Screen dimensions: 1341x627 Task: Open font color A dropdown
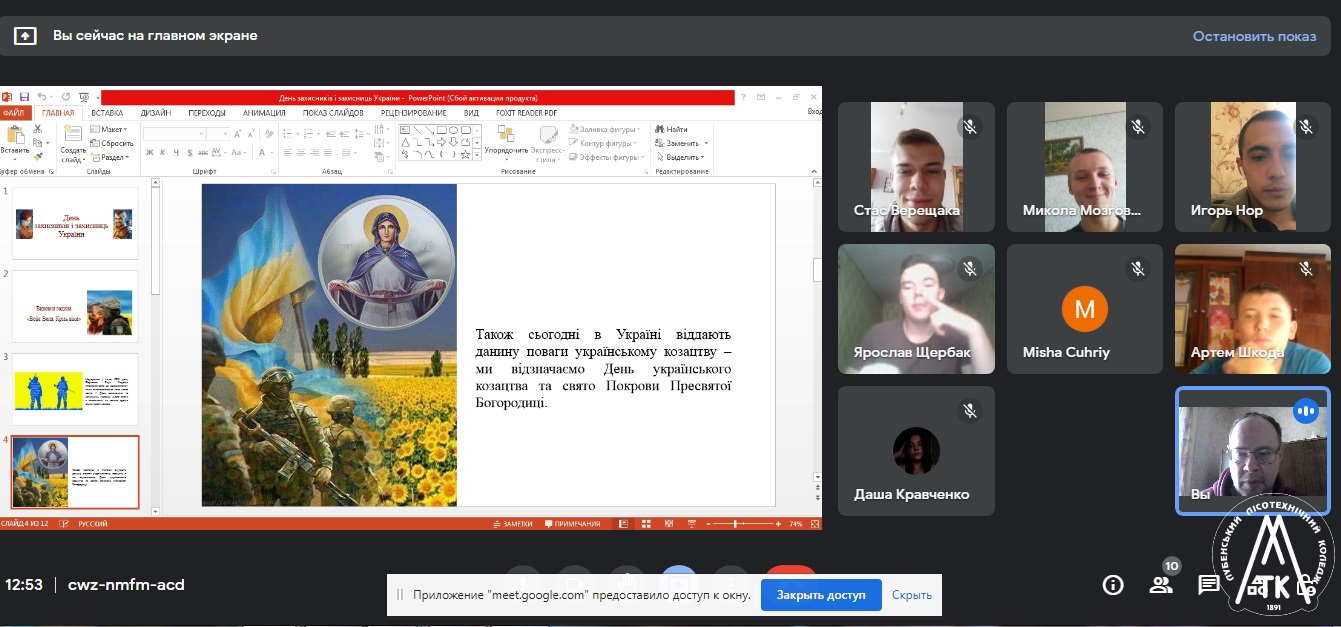(x=265, y=152)
